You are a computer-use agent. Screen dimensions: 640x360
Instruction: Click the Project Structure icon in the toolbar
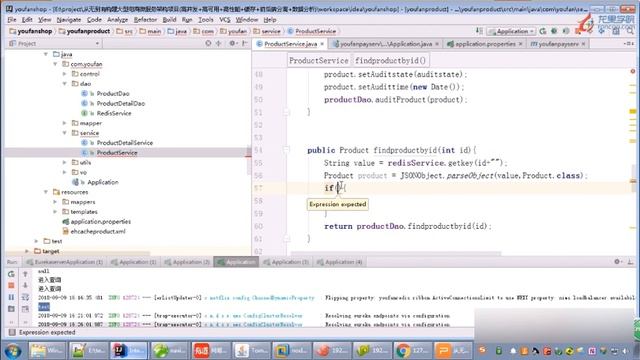click(x=616, y=31)
